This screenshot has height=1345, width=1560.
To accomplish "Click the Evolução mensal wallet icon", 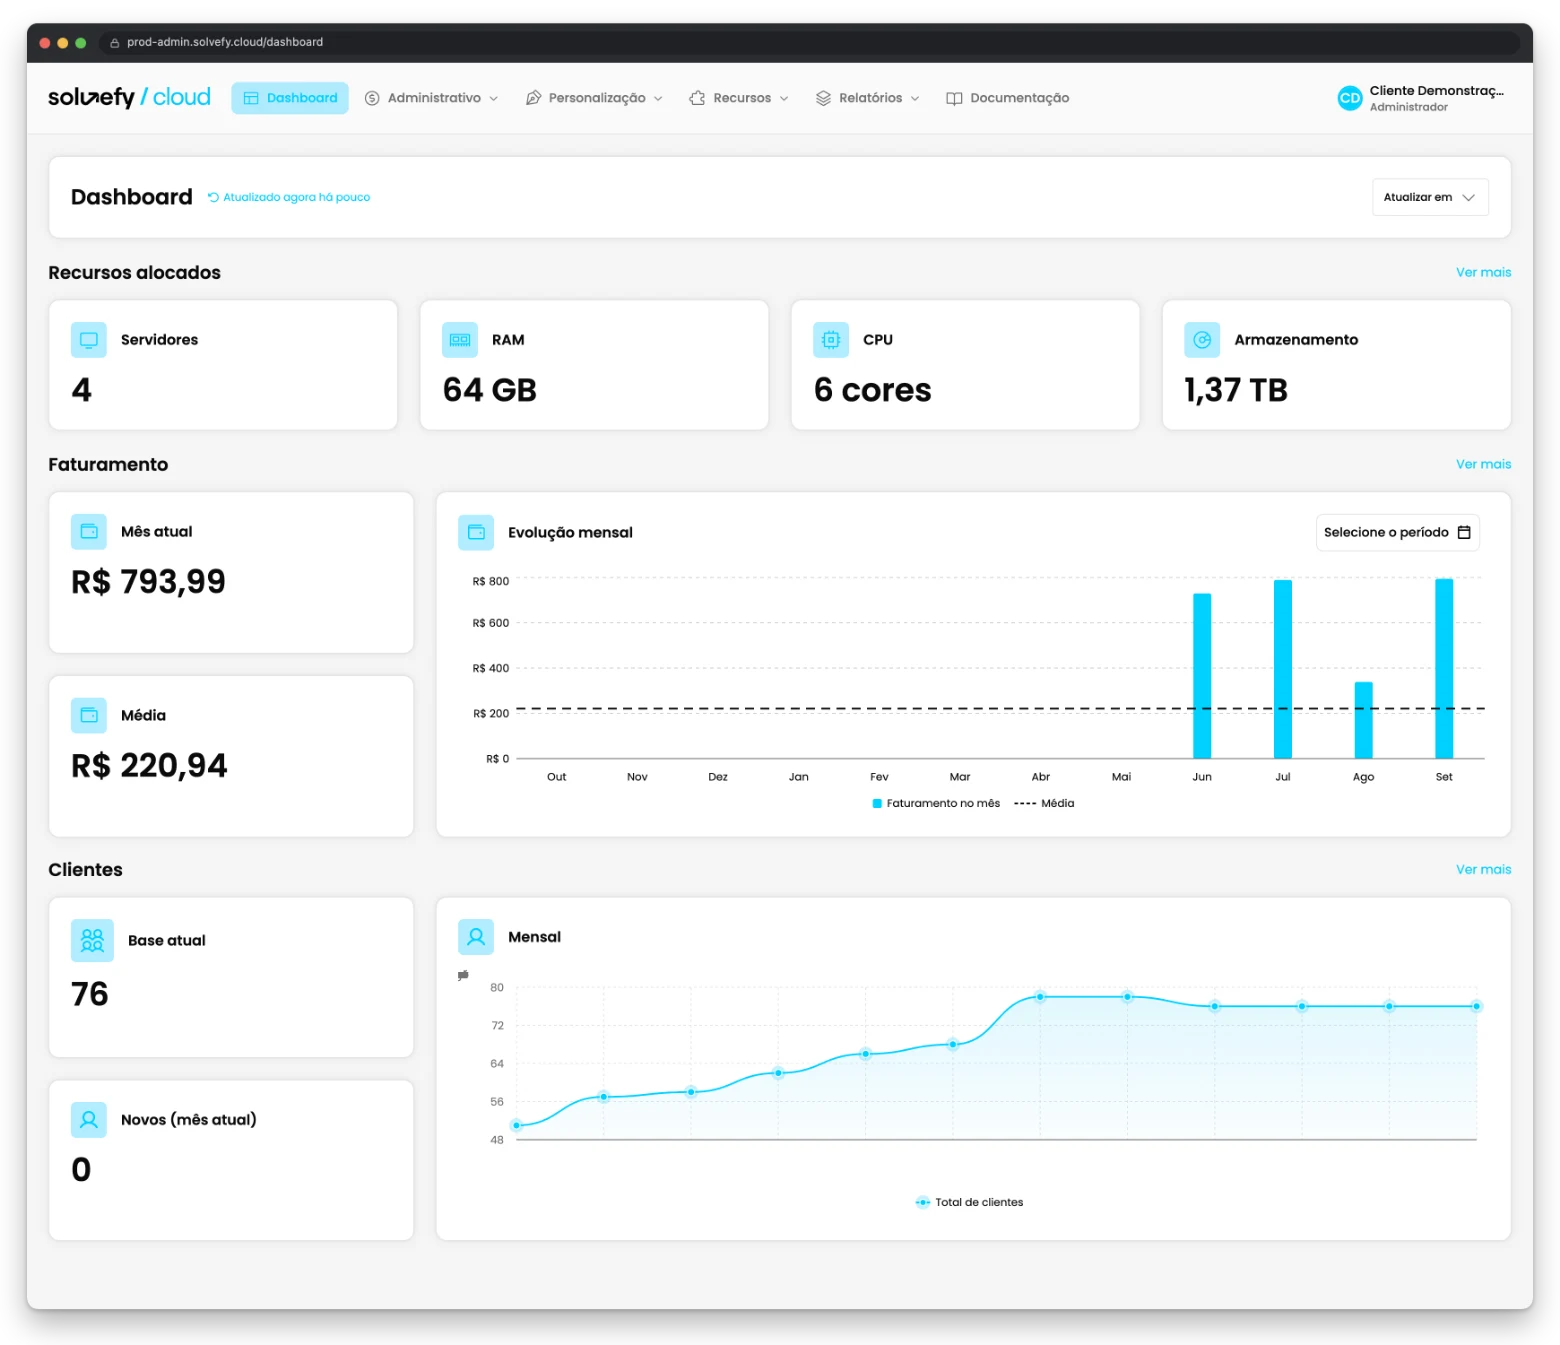I will [476, 532].
